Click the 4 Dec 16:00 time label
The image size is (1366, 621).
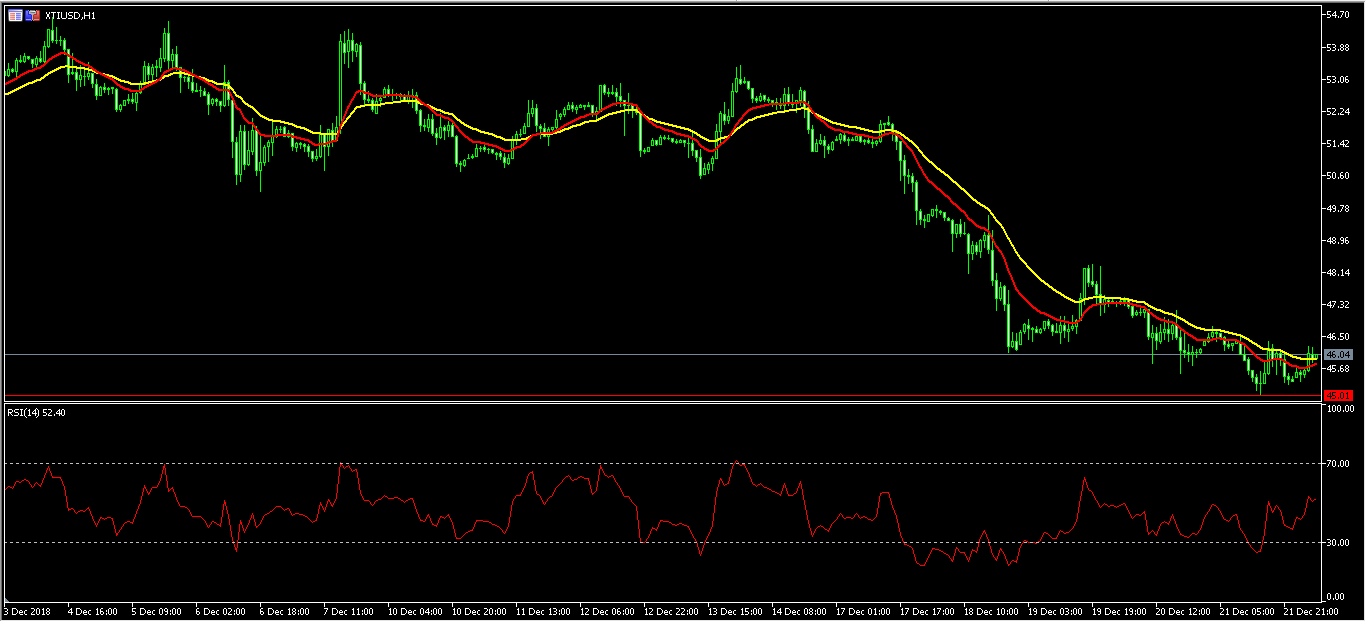[92, 610]
